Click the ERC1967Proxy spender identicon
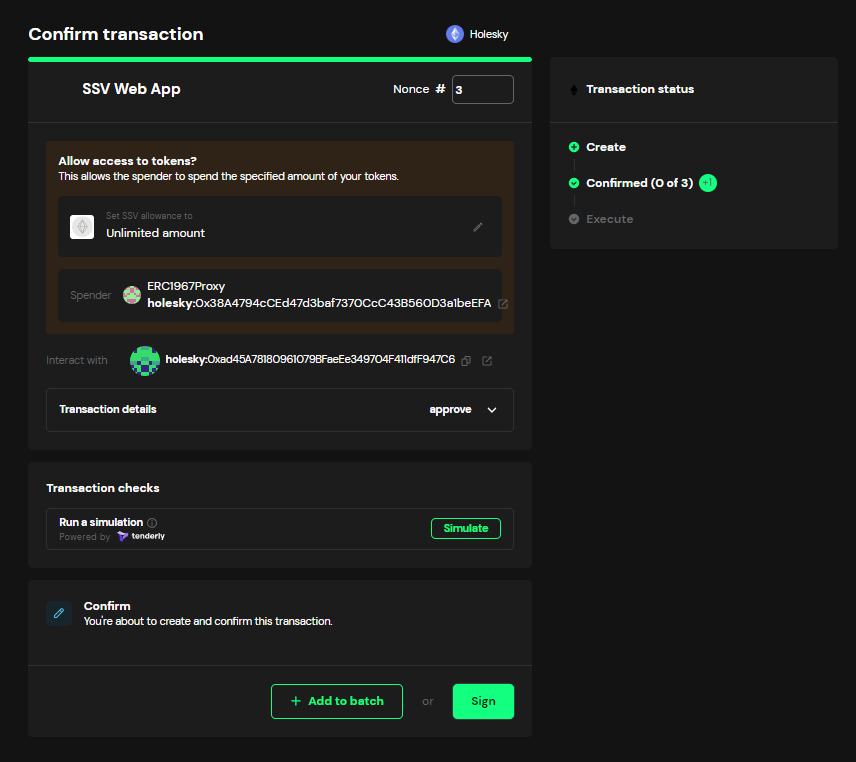 point(132,295)
